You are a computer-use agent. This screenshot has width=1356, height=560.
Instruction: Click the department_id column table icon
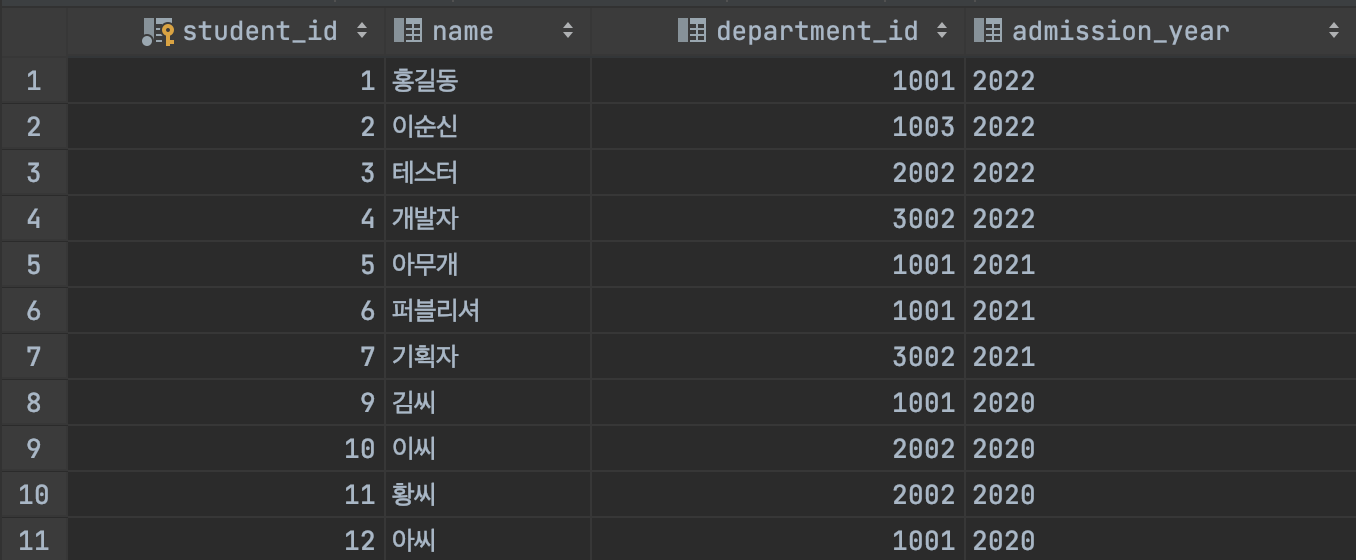(x=692, y=31)
